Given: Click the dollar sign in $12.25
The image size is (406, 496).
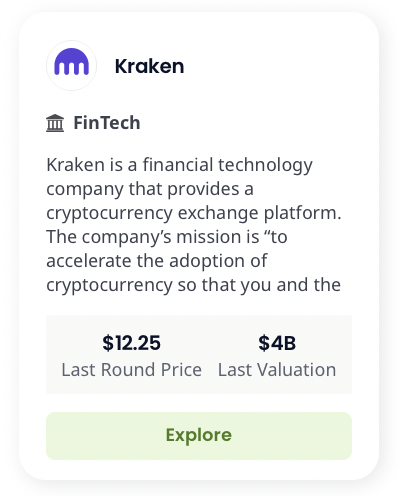Looking at the screenshot, I should point(108,343).
